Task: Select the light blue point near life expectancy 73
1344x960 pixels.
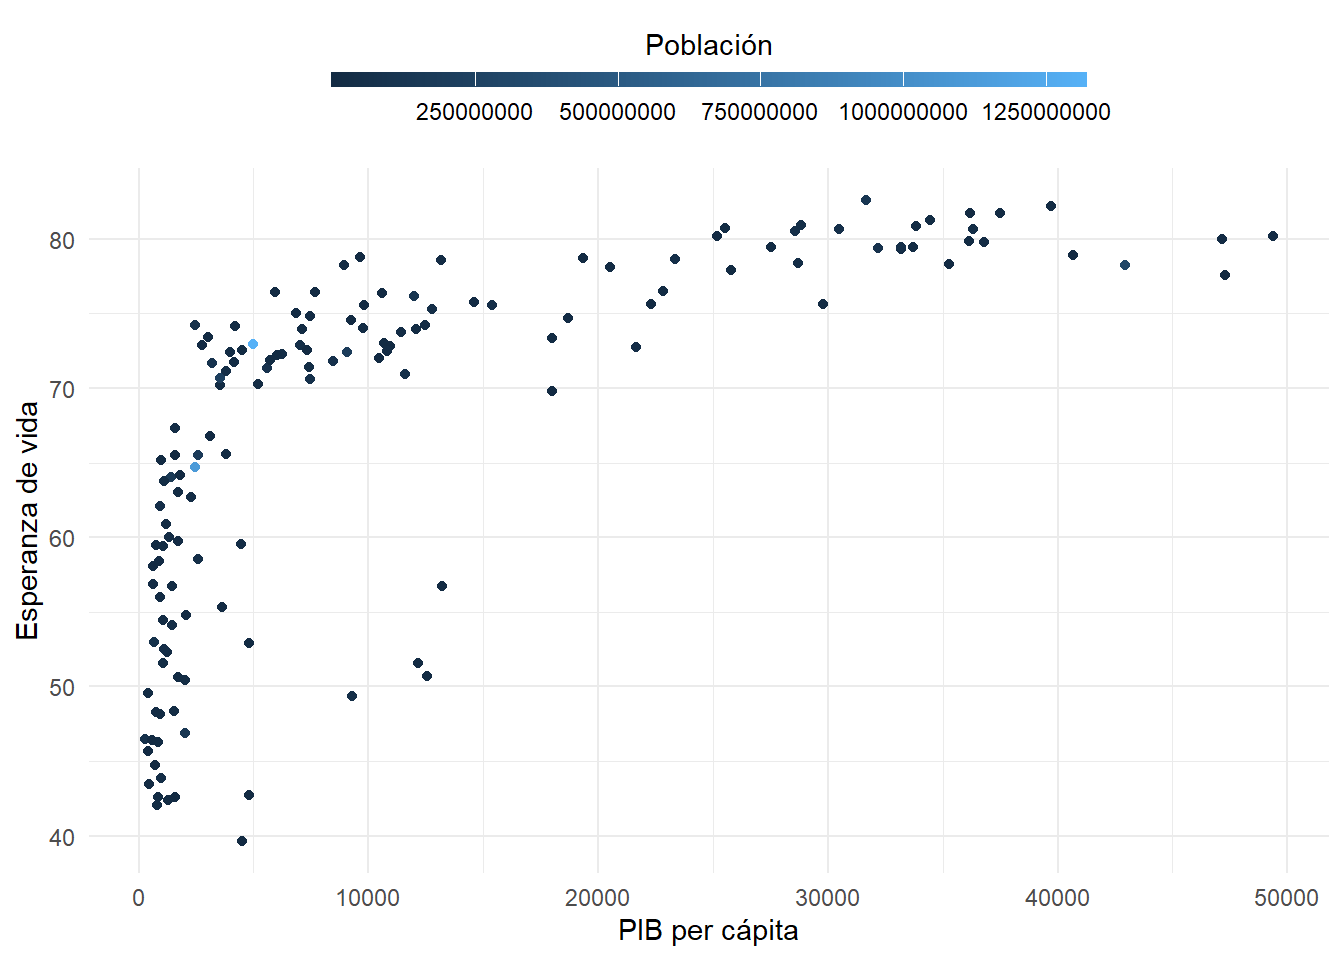Action: pos(253,344)
